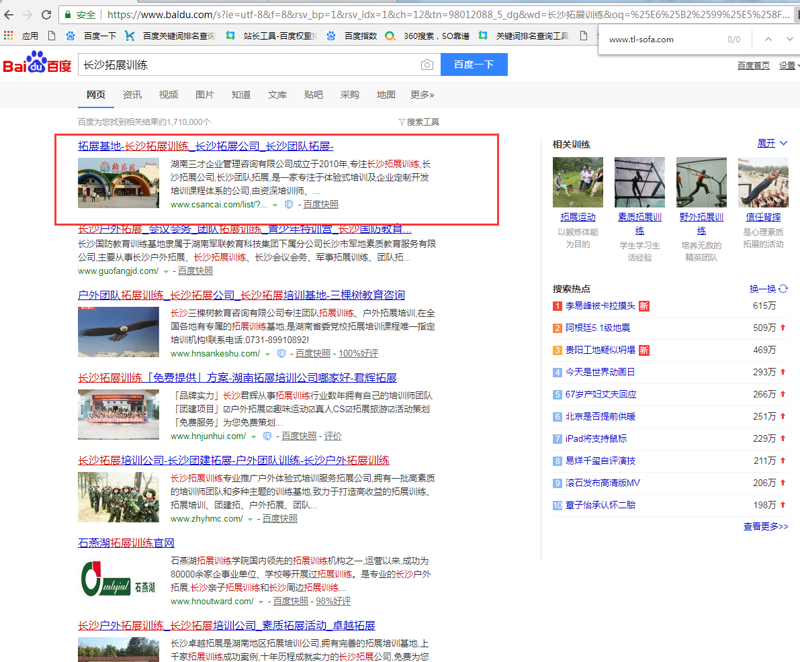Switch to the 图片 tab
This screenshot has height=662, width=800.
(x=205, y=95)
